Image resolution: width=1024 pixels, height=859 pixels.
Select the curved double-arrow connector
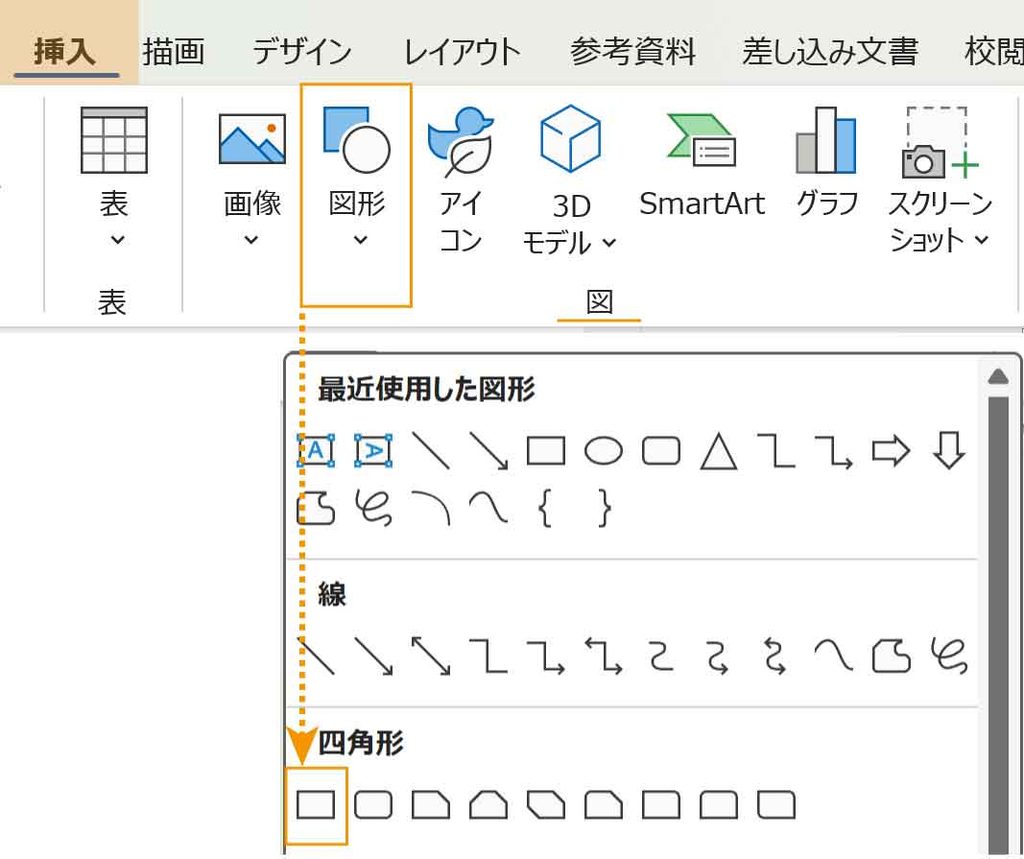point(776,656)
